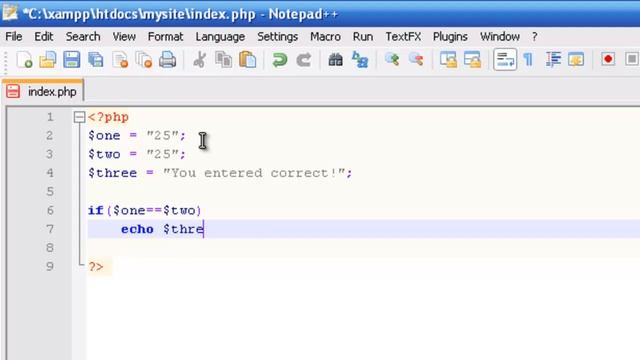Select the index.php document tab
This screenshot has height=360, width=640.
point(42,91)
